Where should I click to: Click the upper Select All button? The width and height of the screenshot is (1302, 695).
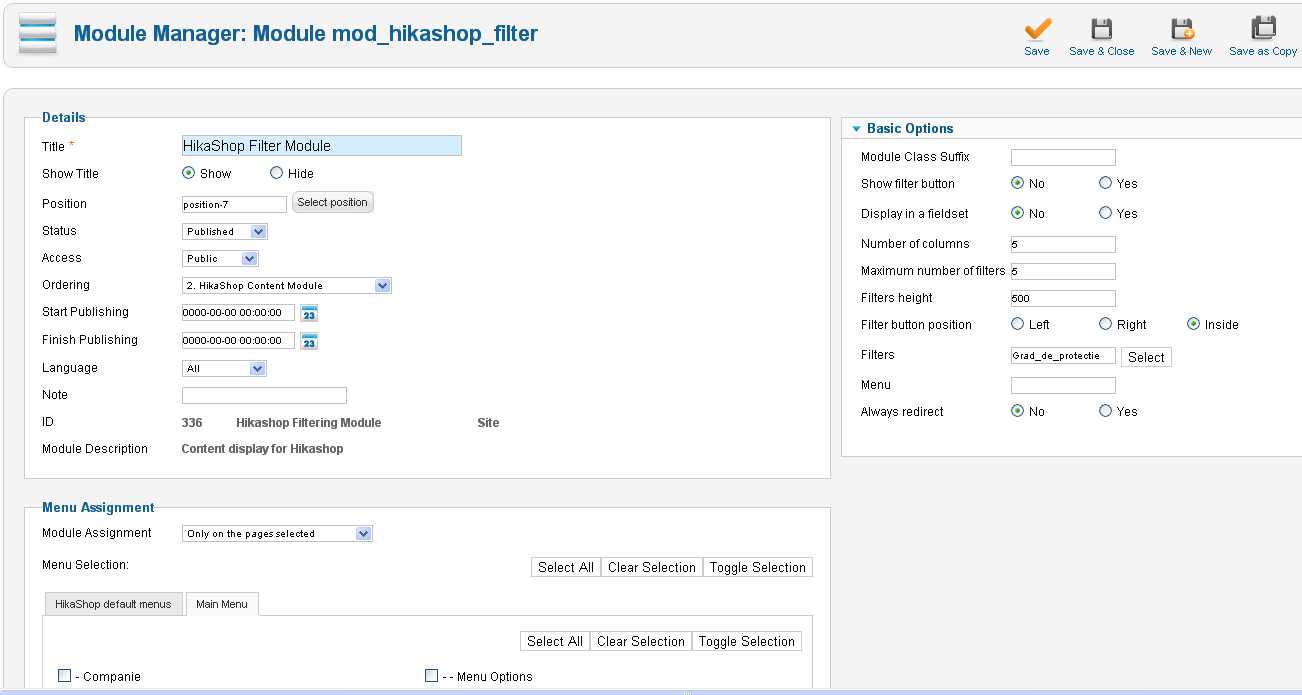[x=566, y=567]
